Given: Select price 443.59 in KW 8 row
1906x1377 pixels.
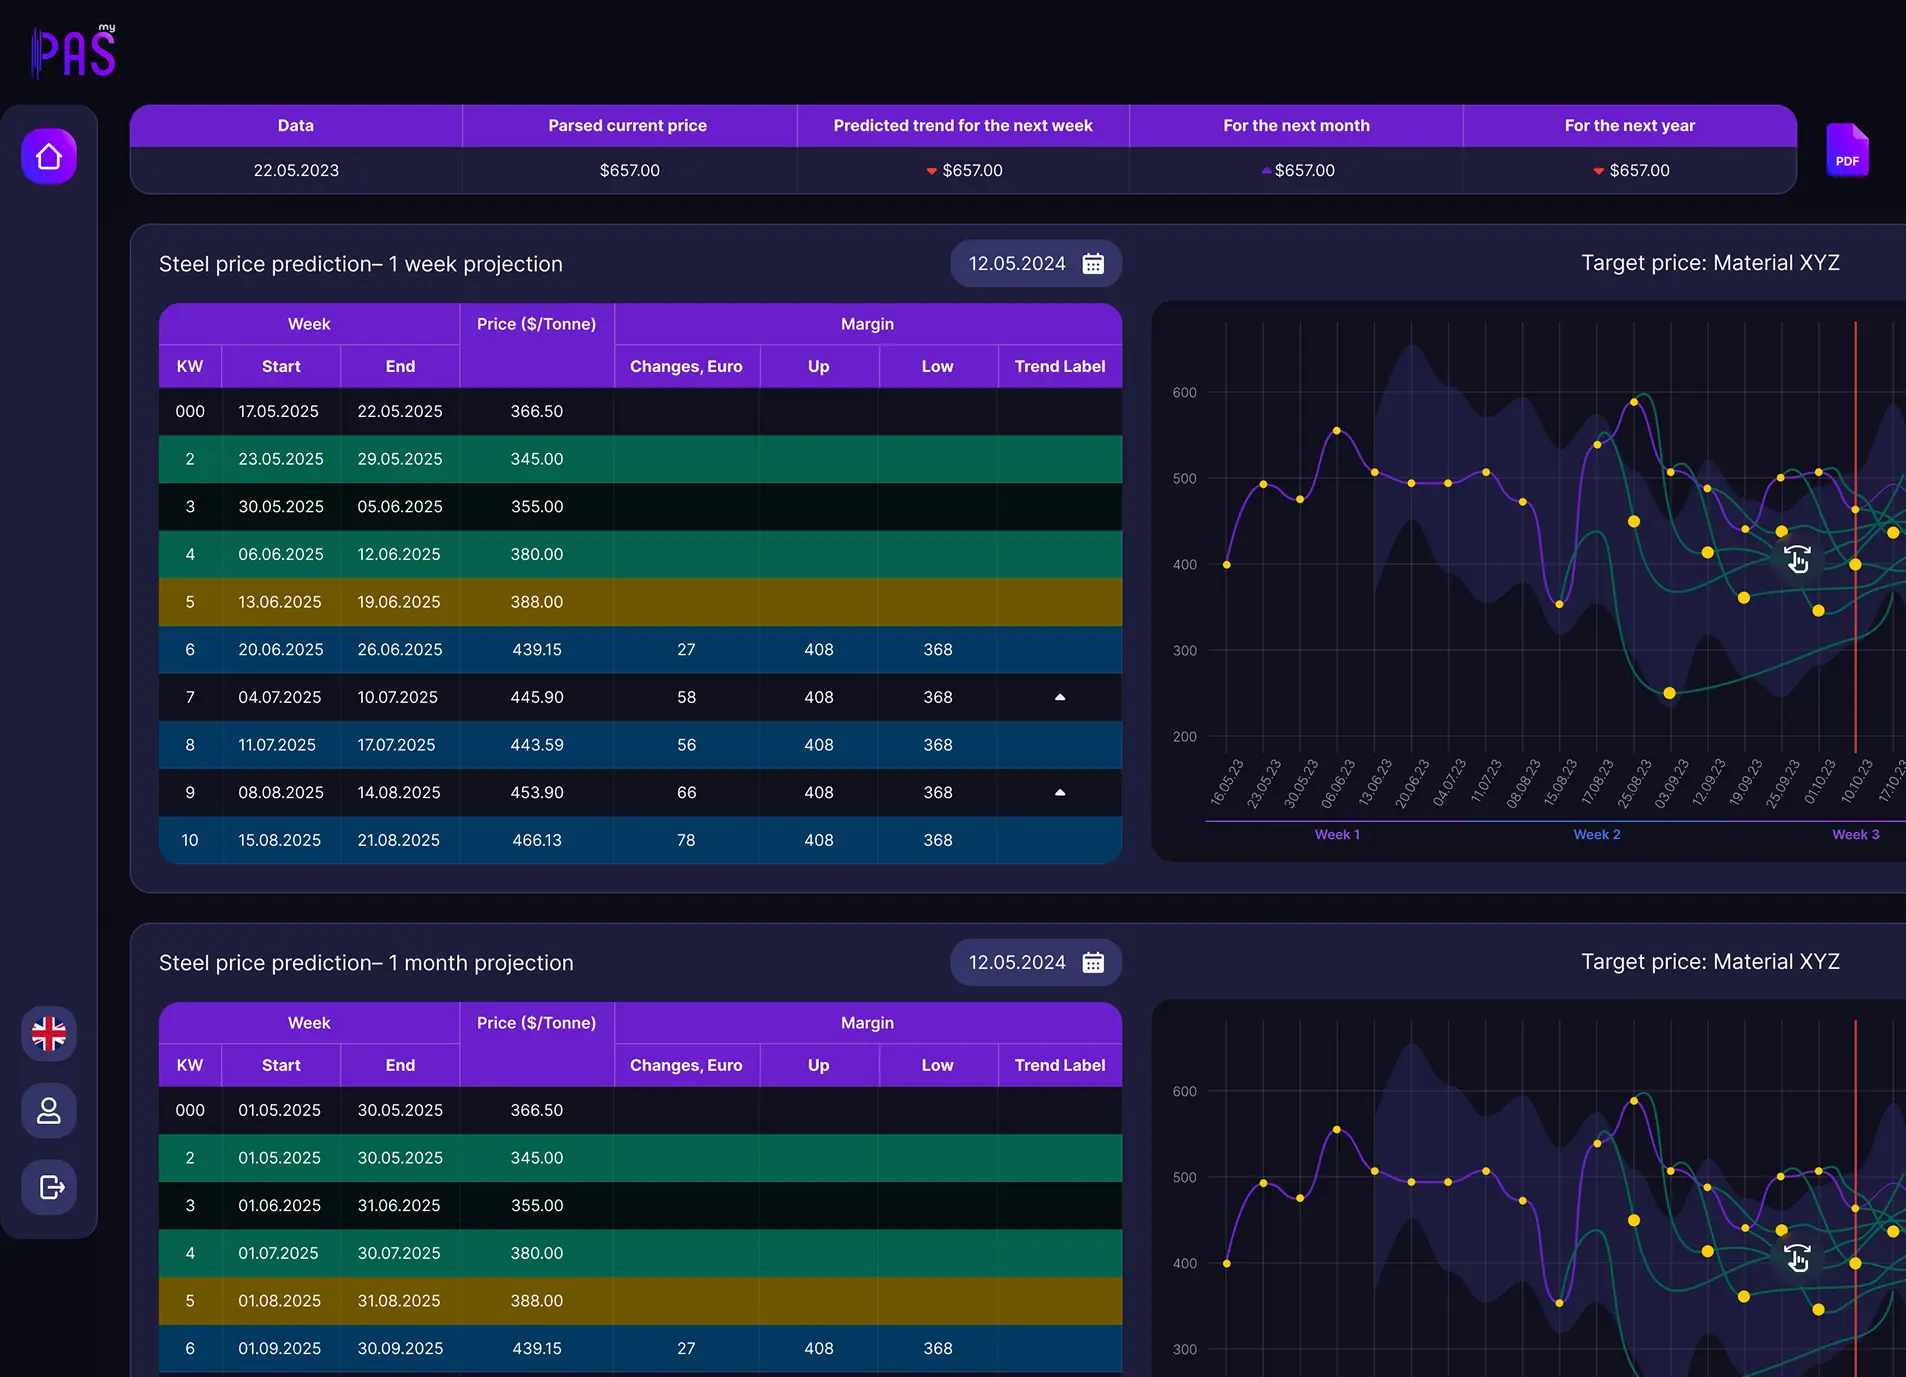Looking at the screenshot, I should click(537, 745).
